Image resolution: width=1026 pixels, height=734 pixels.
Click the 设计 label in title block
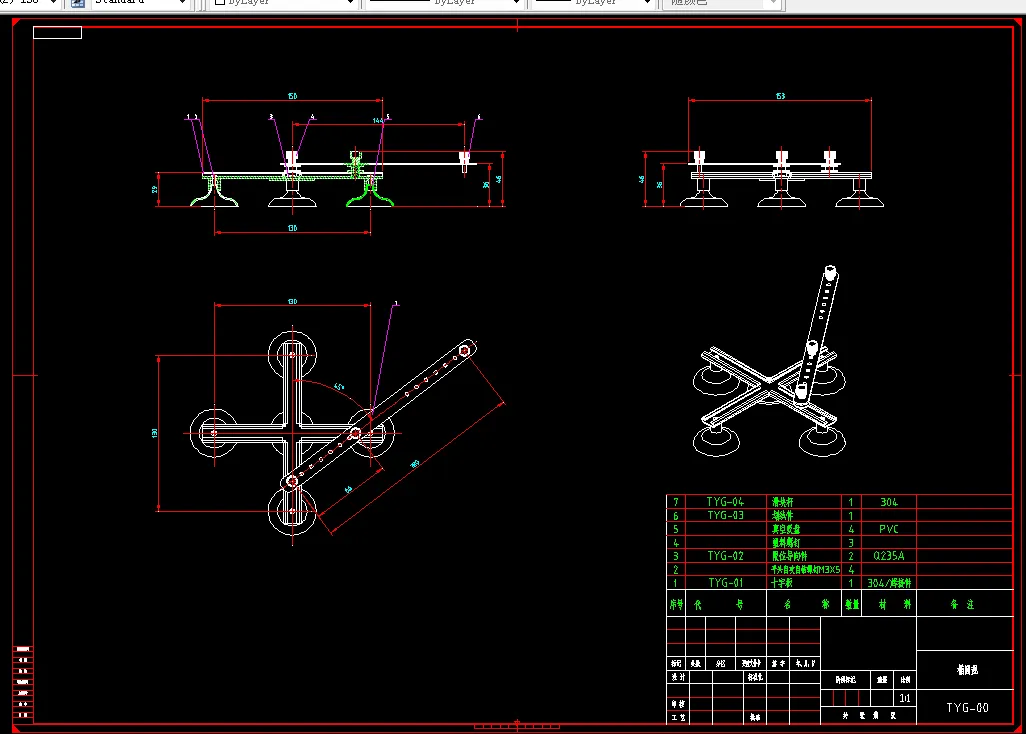tap(677, 677)
